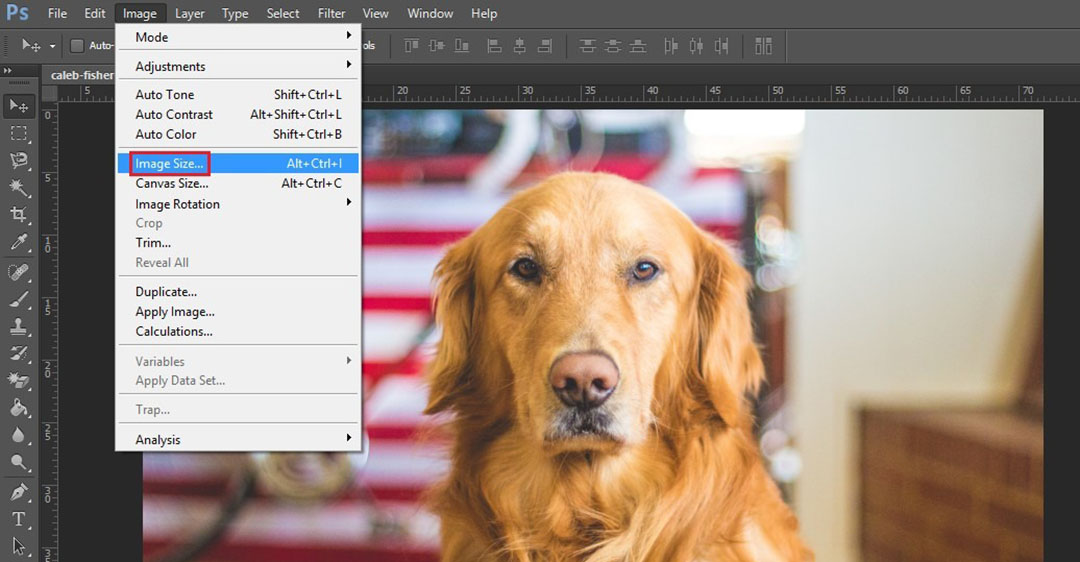The width and height of the screenshot is (1080, 562).
Task: Select the Path Selection tool
Action: click(x=19, y=547)
